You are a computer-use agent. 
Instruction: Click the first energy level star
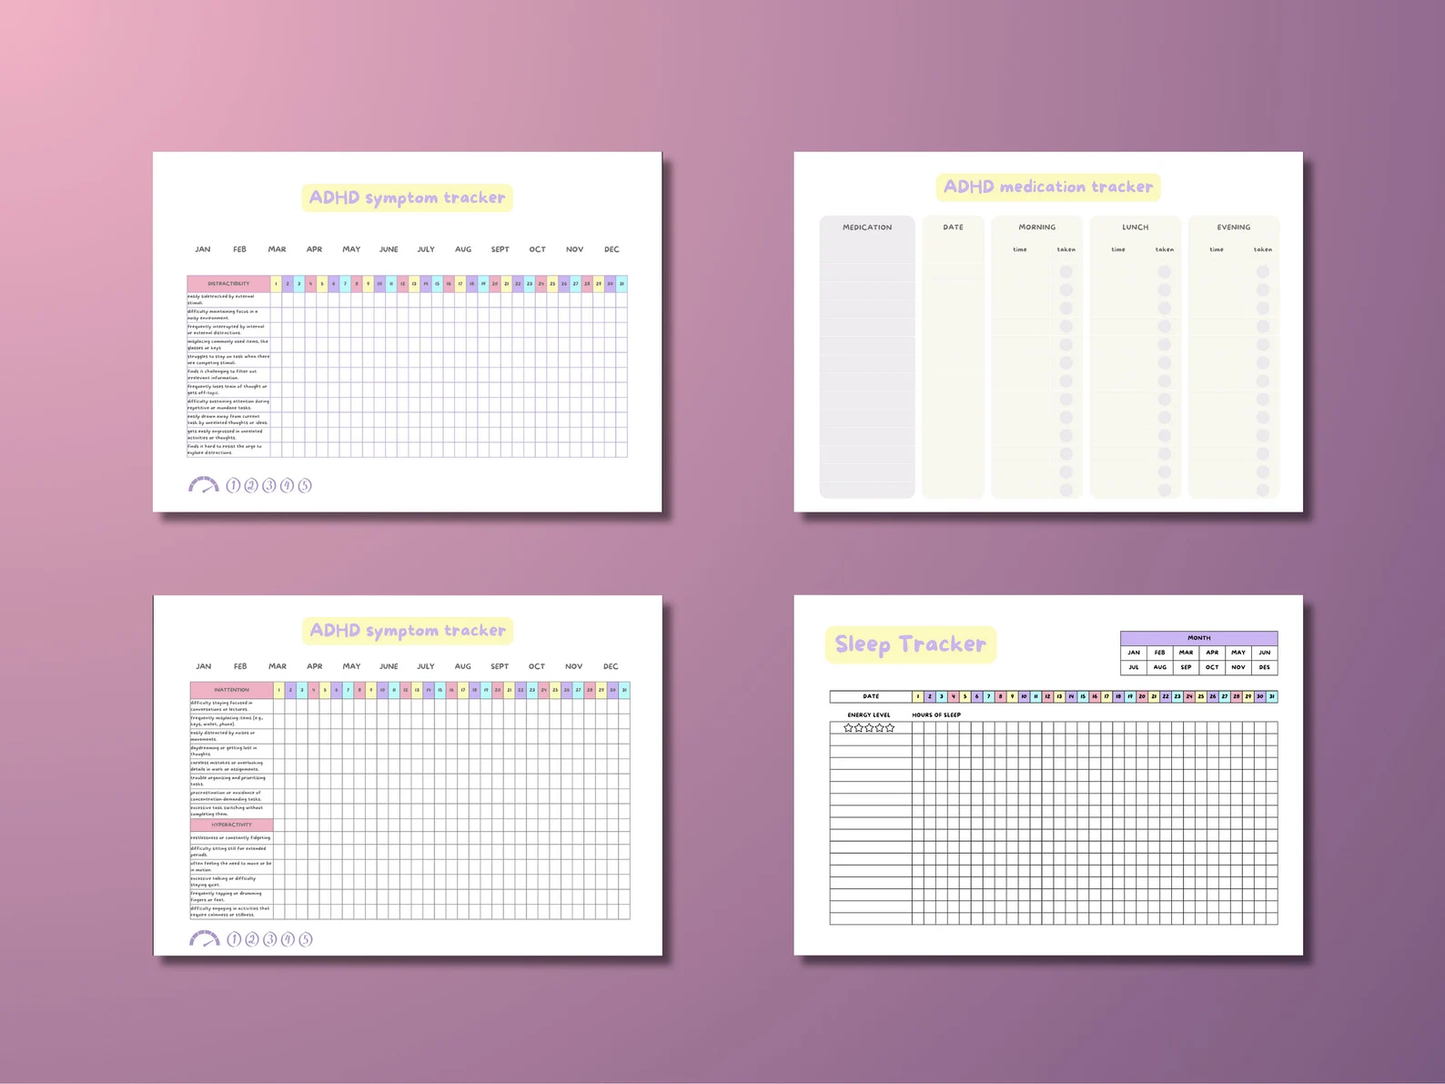tap(848, 728)
